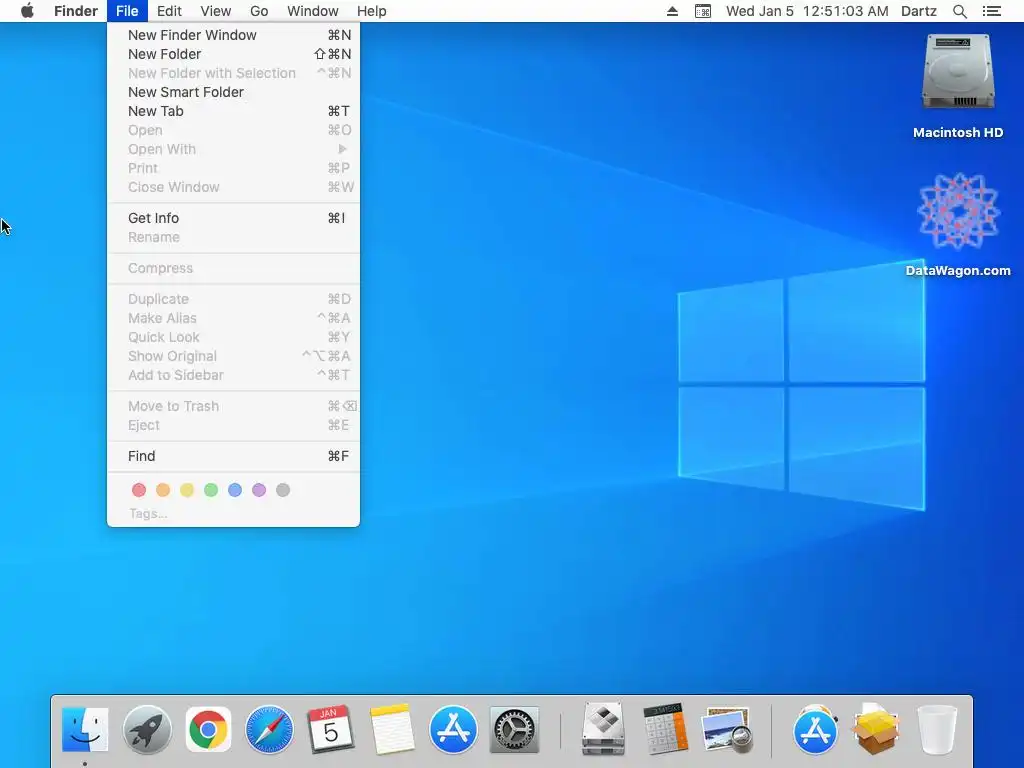
Task: Apply the purple tag color
Action: pyautogui.click(x=259, y=490)
